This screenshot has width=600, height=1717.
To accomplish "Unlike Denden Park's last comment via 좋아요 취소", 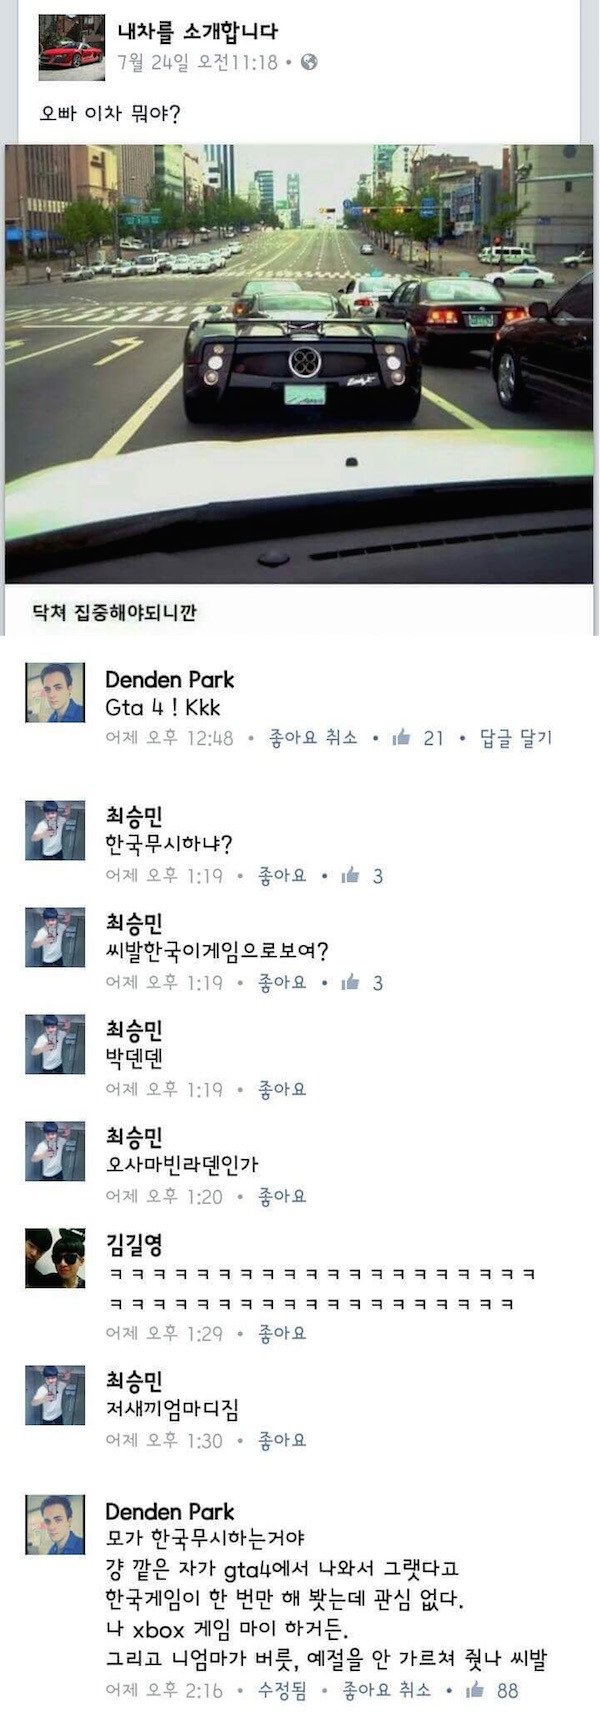I will (x=387, y=1689).
